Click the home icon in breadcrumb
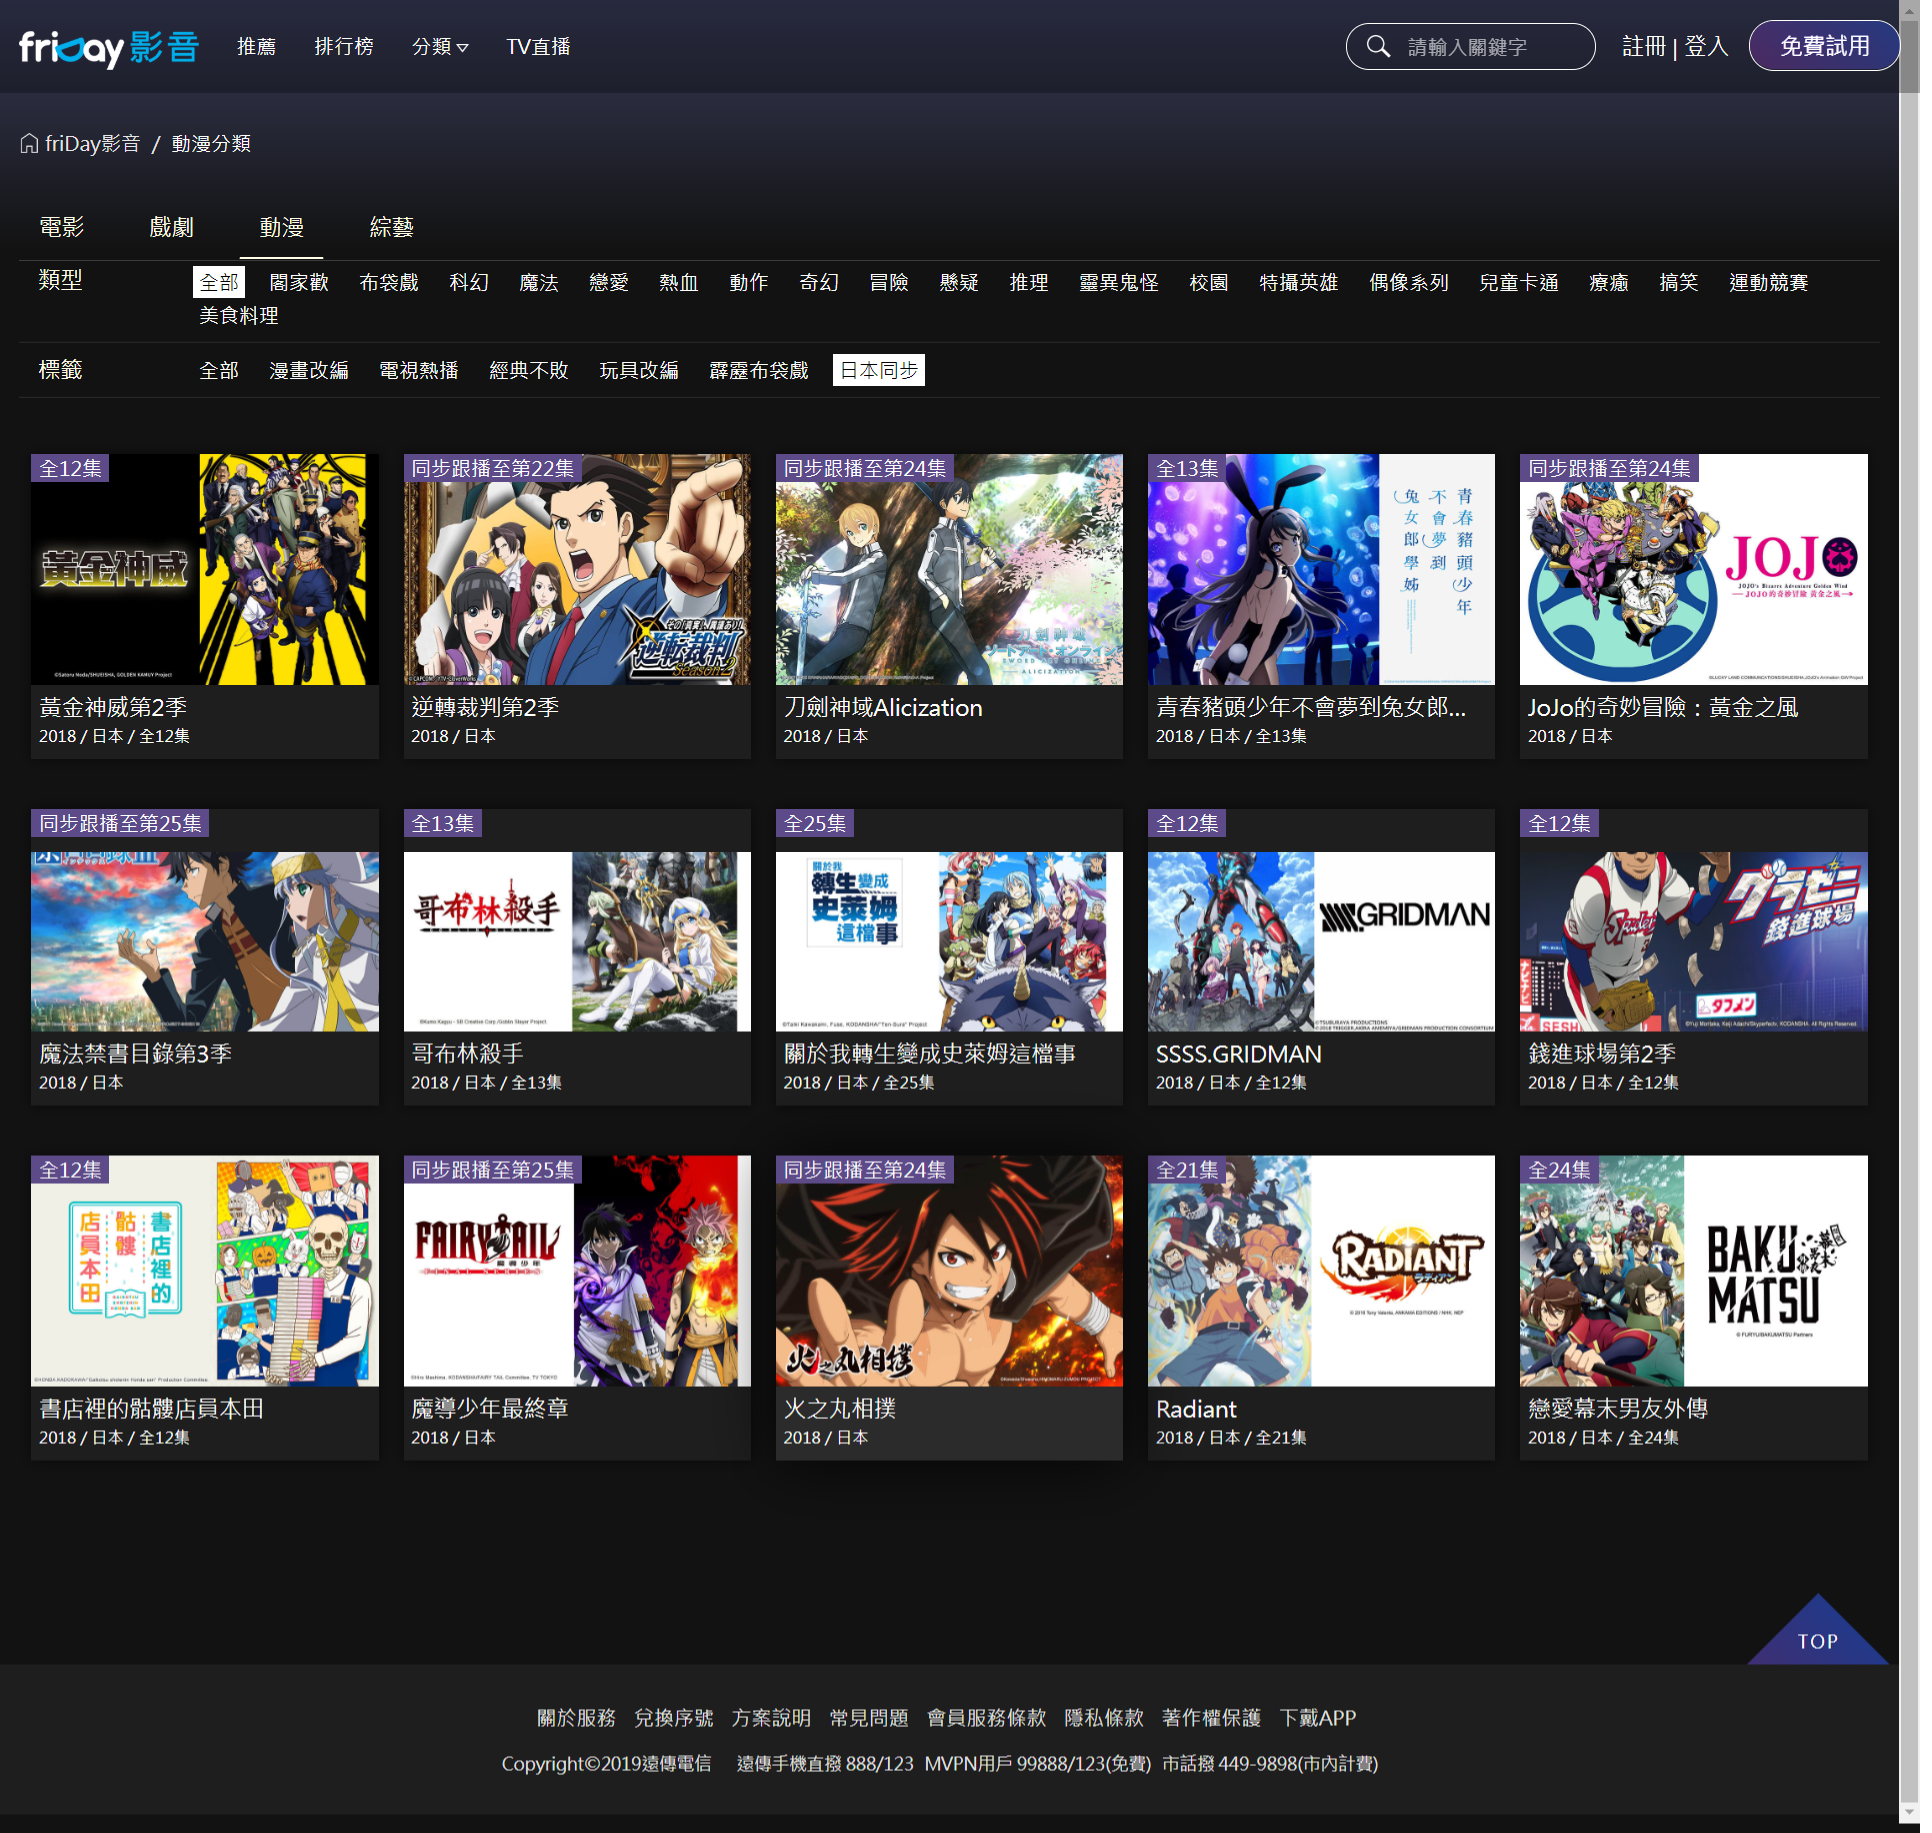Viewport: 1932px width, 1833px height. [x=29, y=144]
